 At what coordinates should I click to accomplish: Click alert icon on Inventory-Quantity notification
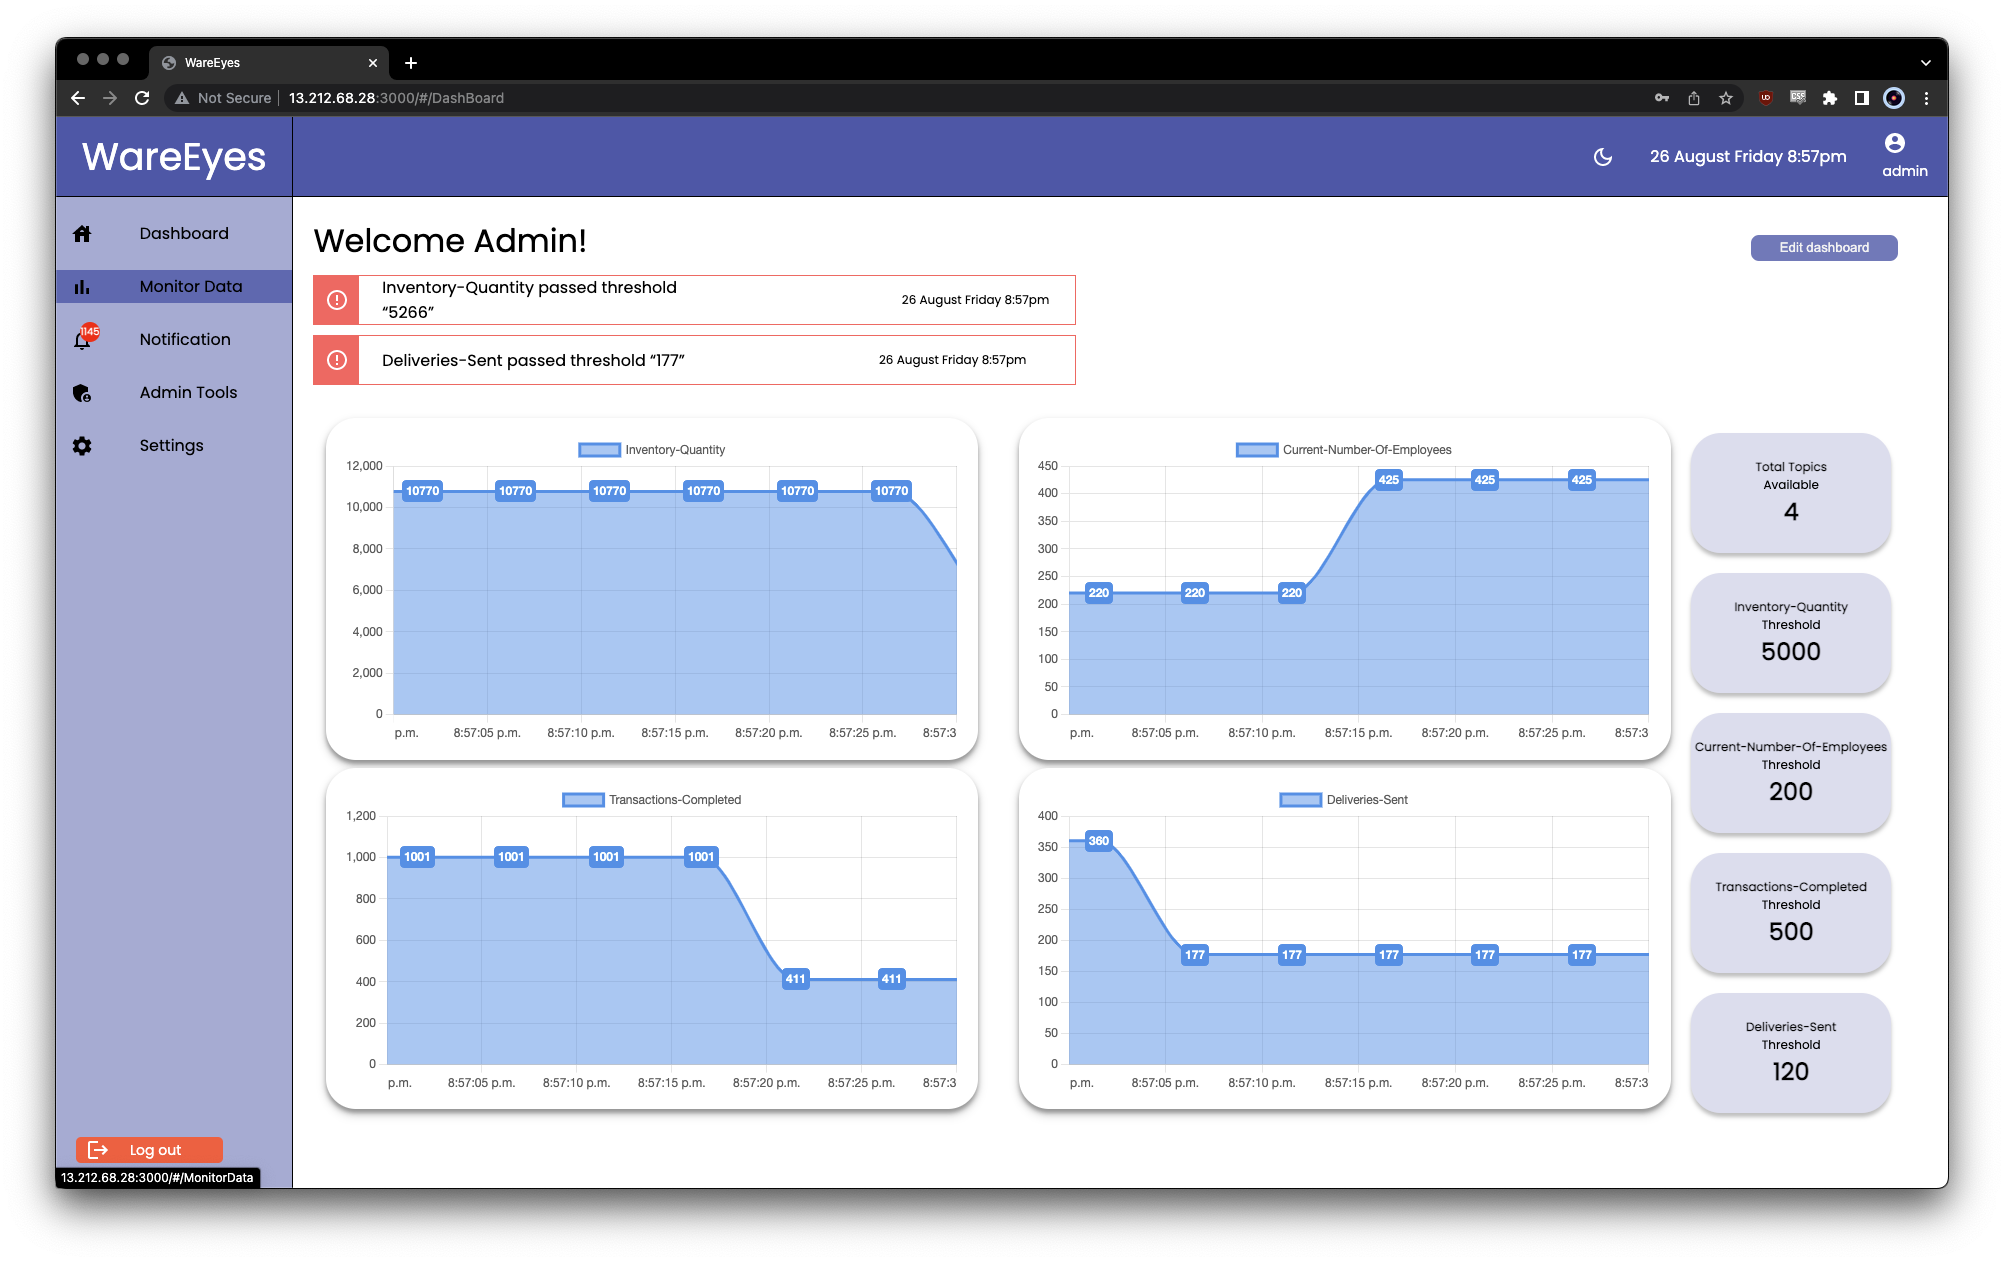[x=337, y=300]
